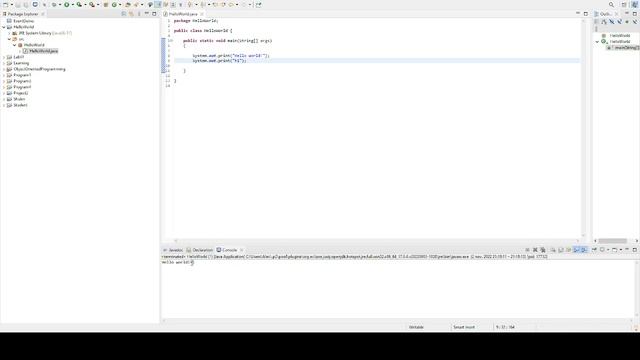Collapse All in Package Explorer toolbar
This screenshot has width=640, height=360.
[x=124, y=14]
